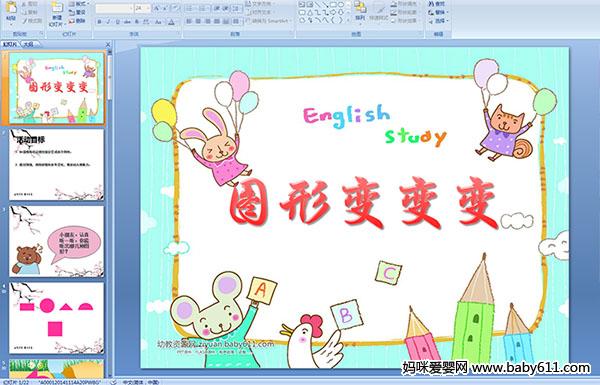Toggle Center text alignment

click(198, 22)
